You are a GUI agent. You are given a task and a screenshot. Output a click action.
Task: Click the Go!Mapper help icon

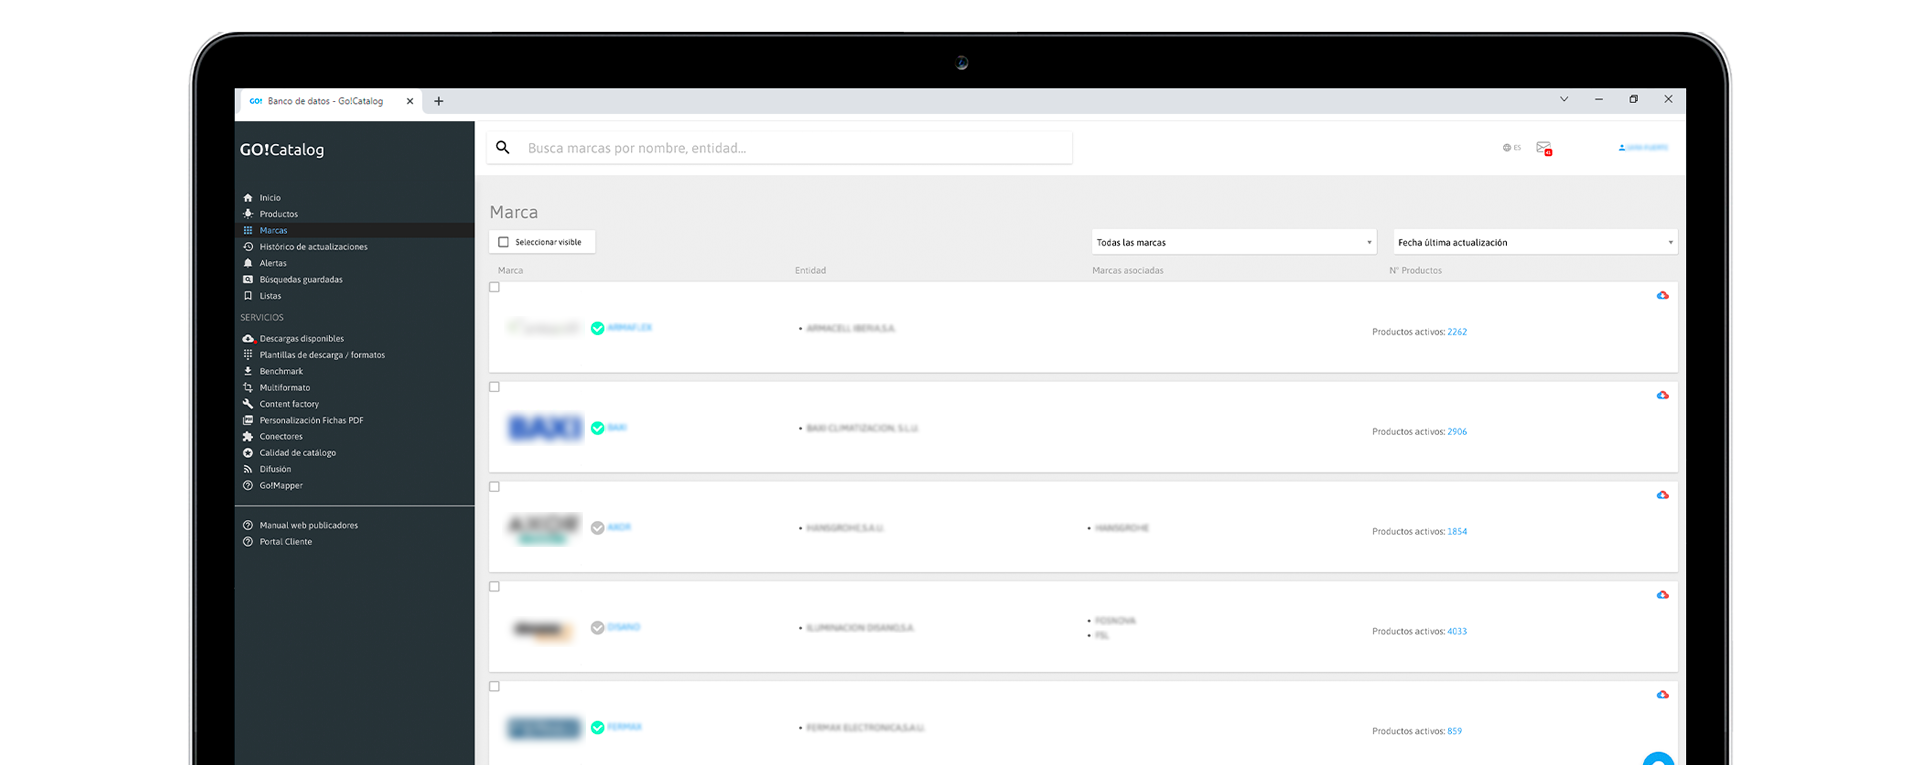[x=248, y=486]
